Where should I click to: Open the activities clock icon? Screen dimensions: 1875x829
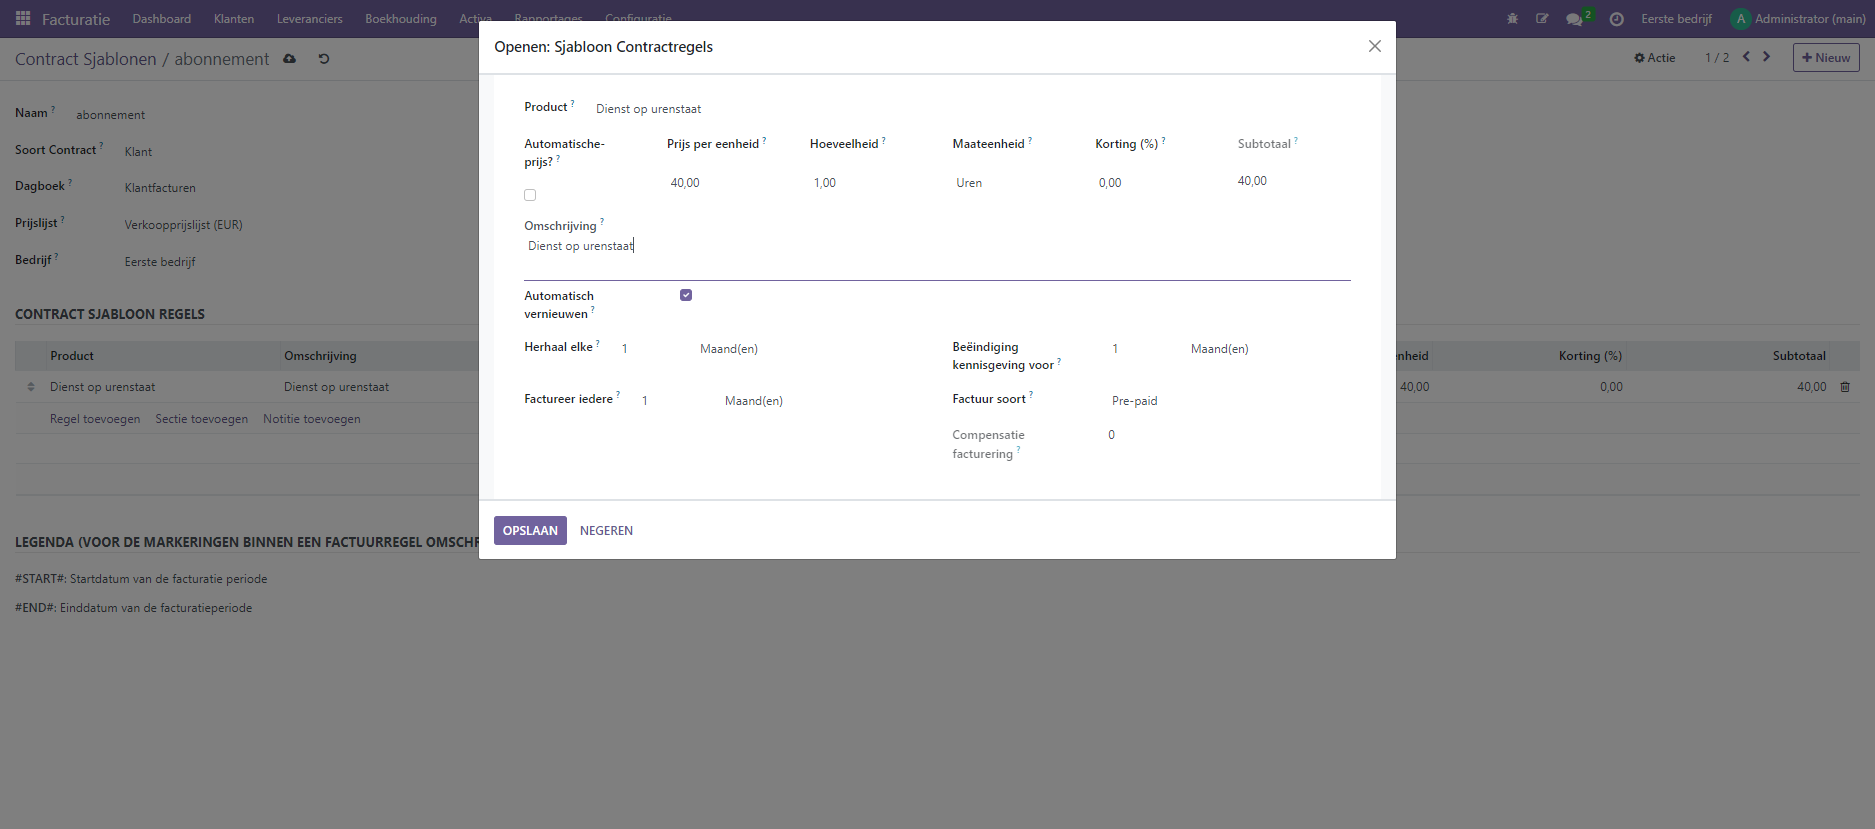[1616, 19]
